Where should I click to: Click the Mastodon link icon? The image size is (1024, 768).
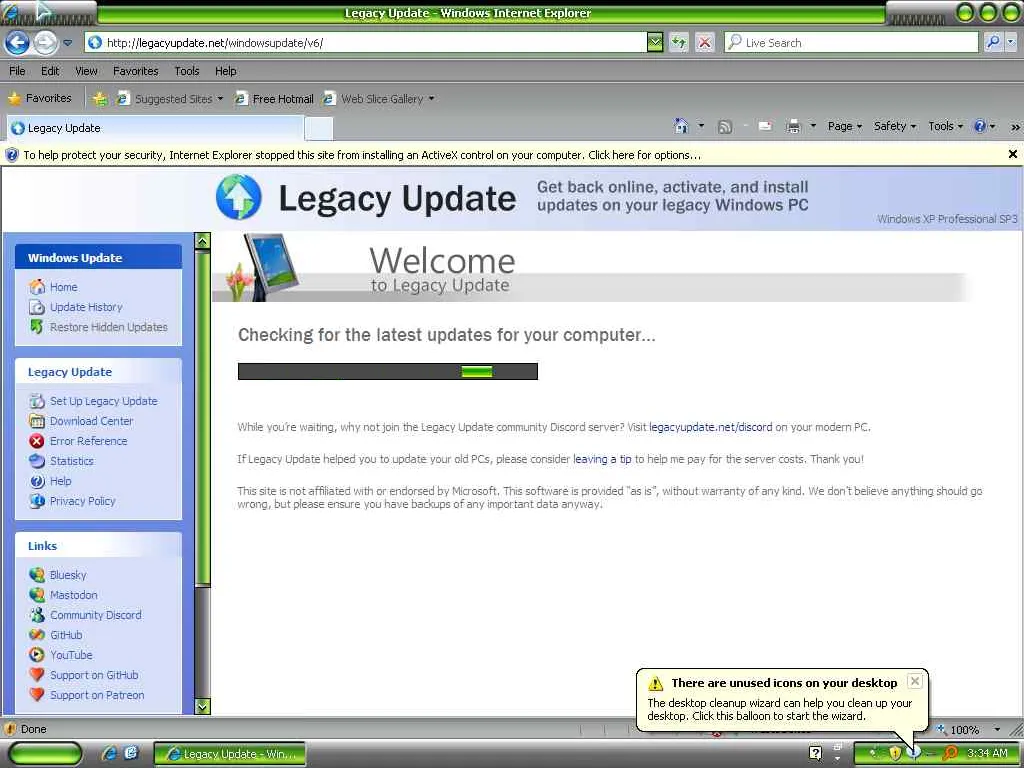[x=37, y=595]
